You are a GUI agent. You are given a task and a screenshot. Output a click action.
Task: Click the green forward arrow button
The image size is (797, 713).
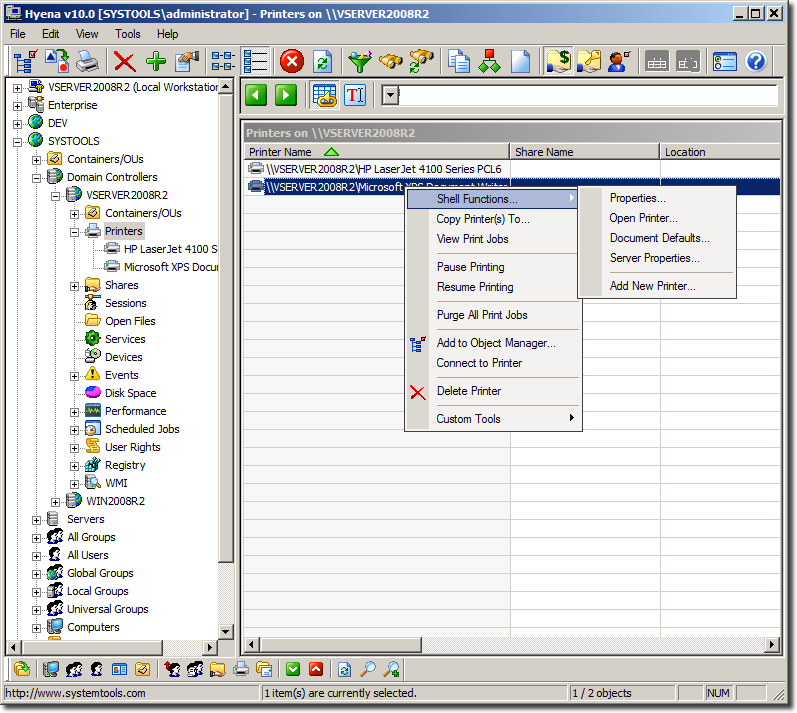(286, 95)
